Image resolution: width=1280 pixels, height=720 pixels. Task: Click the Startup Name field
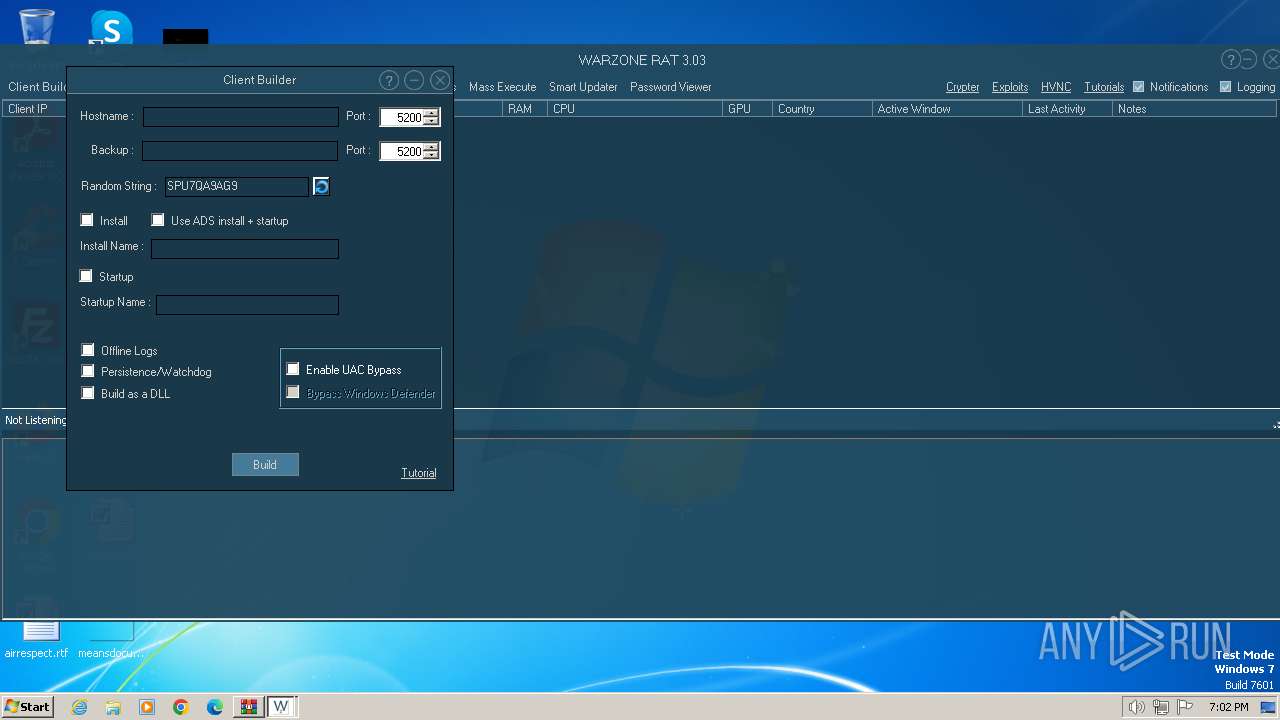click(x=247, y=304)
